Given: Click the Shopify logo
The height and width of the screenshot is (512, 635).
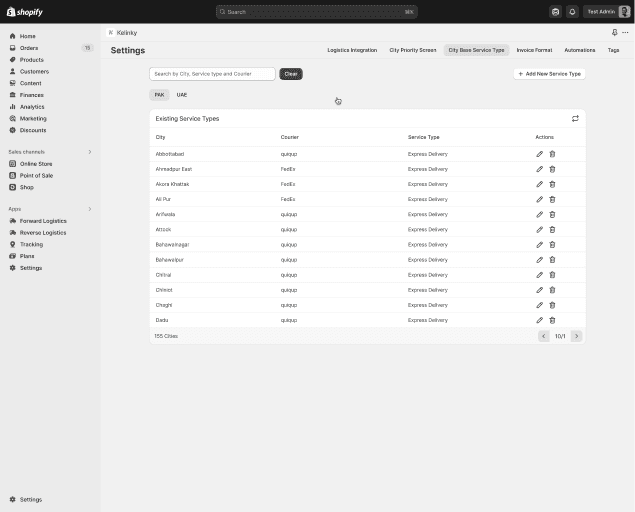Looking at the screenshot, I should (24, 12).
